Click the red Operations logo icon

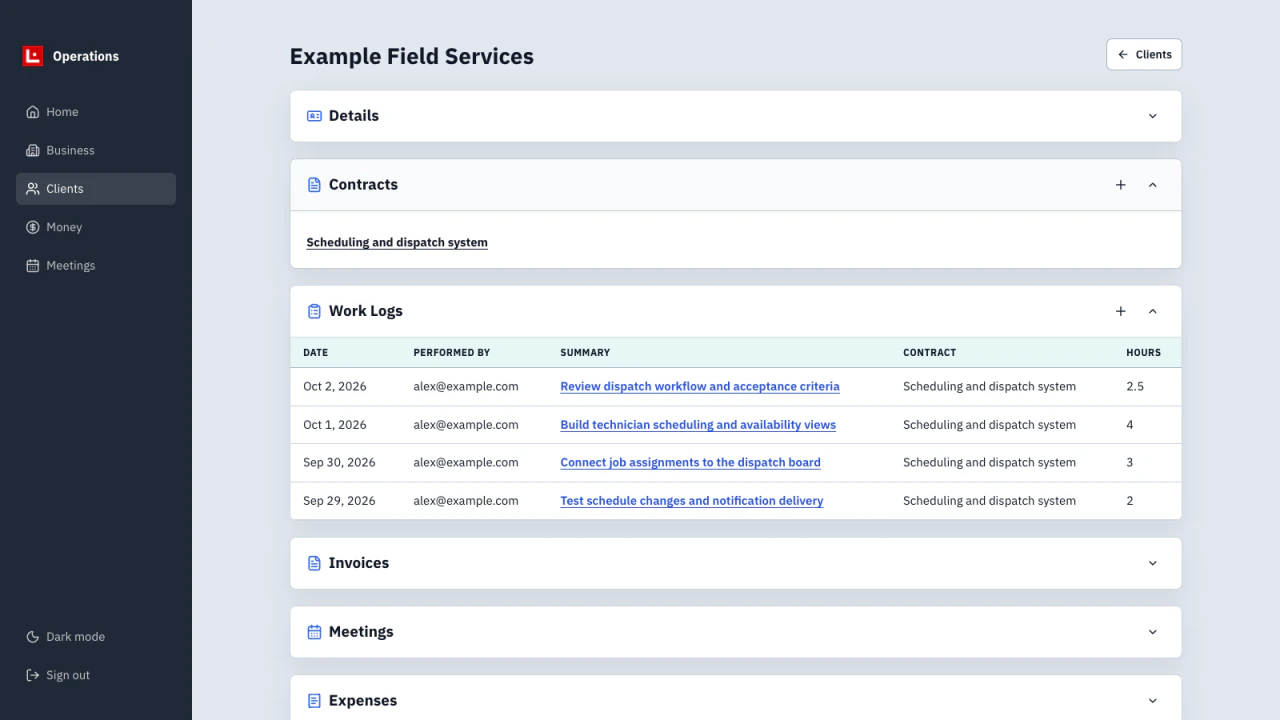(x=33, y=56)
